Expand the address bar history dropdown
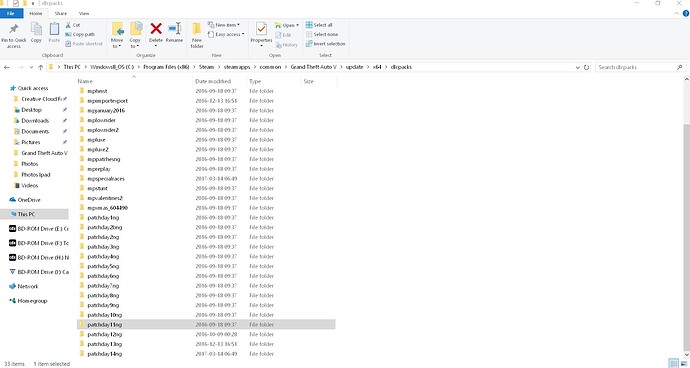 tap(577, 67)
